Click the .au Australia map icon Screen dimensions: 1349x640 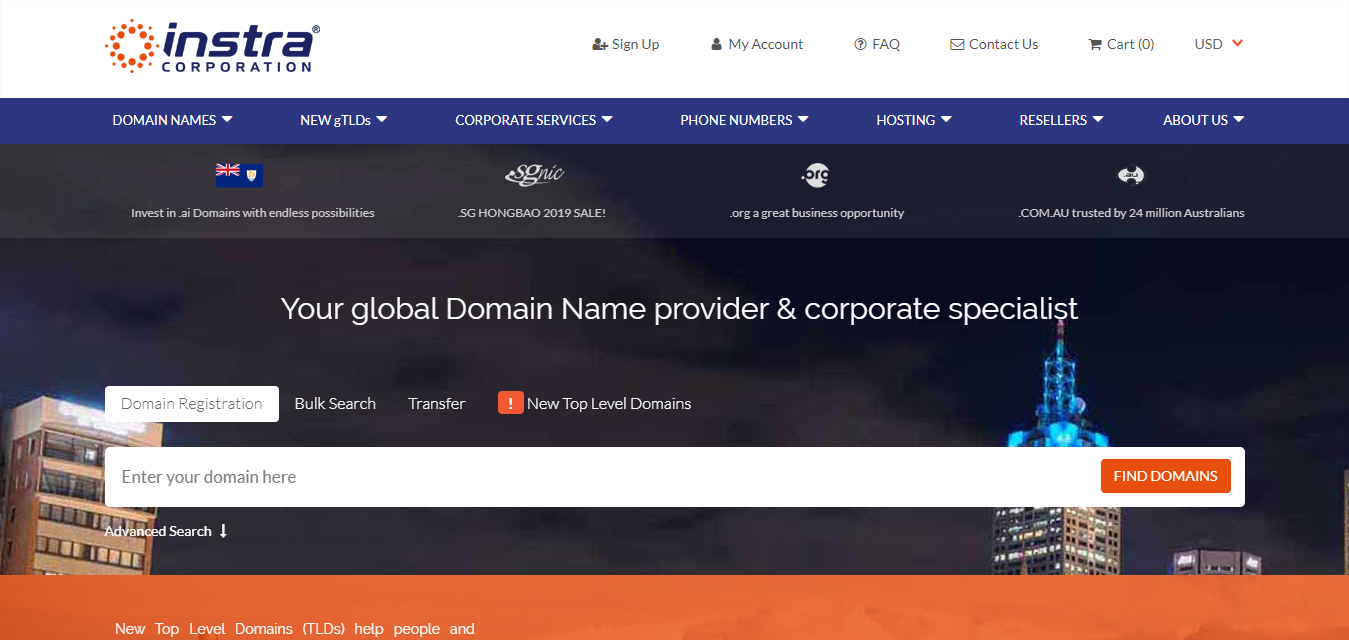(1130, 175)
